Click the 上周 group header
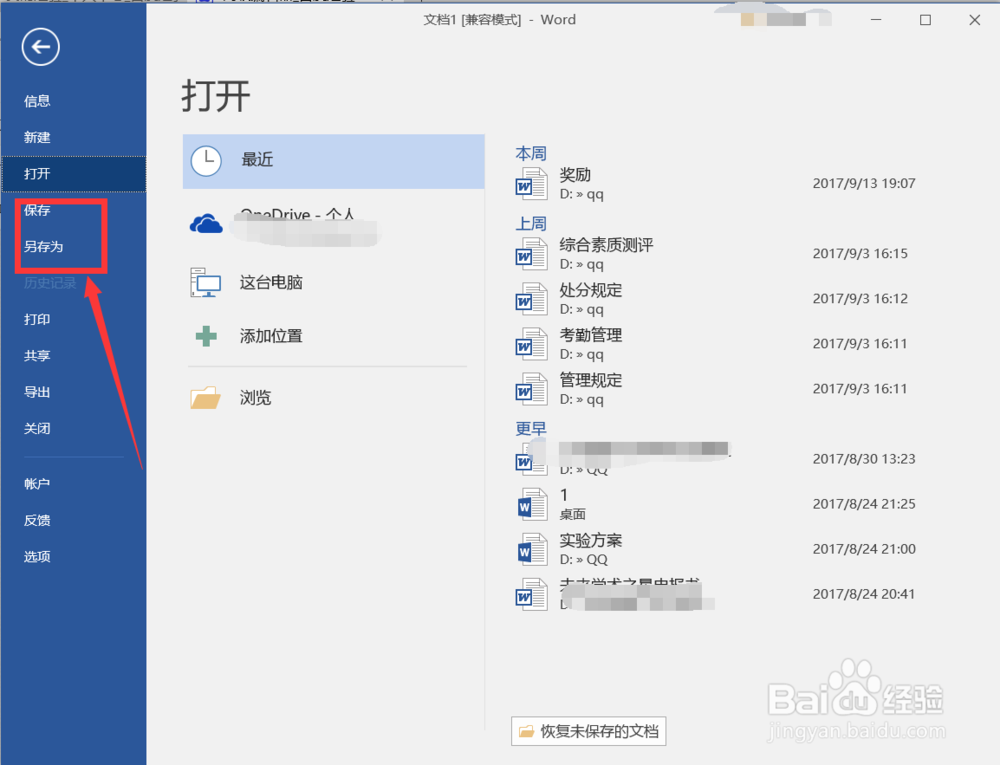 pos(531,224)
